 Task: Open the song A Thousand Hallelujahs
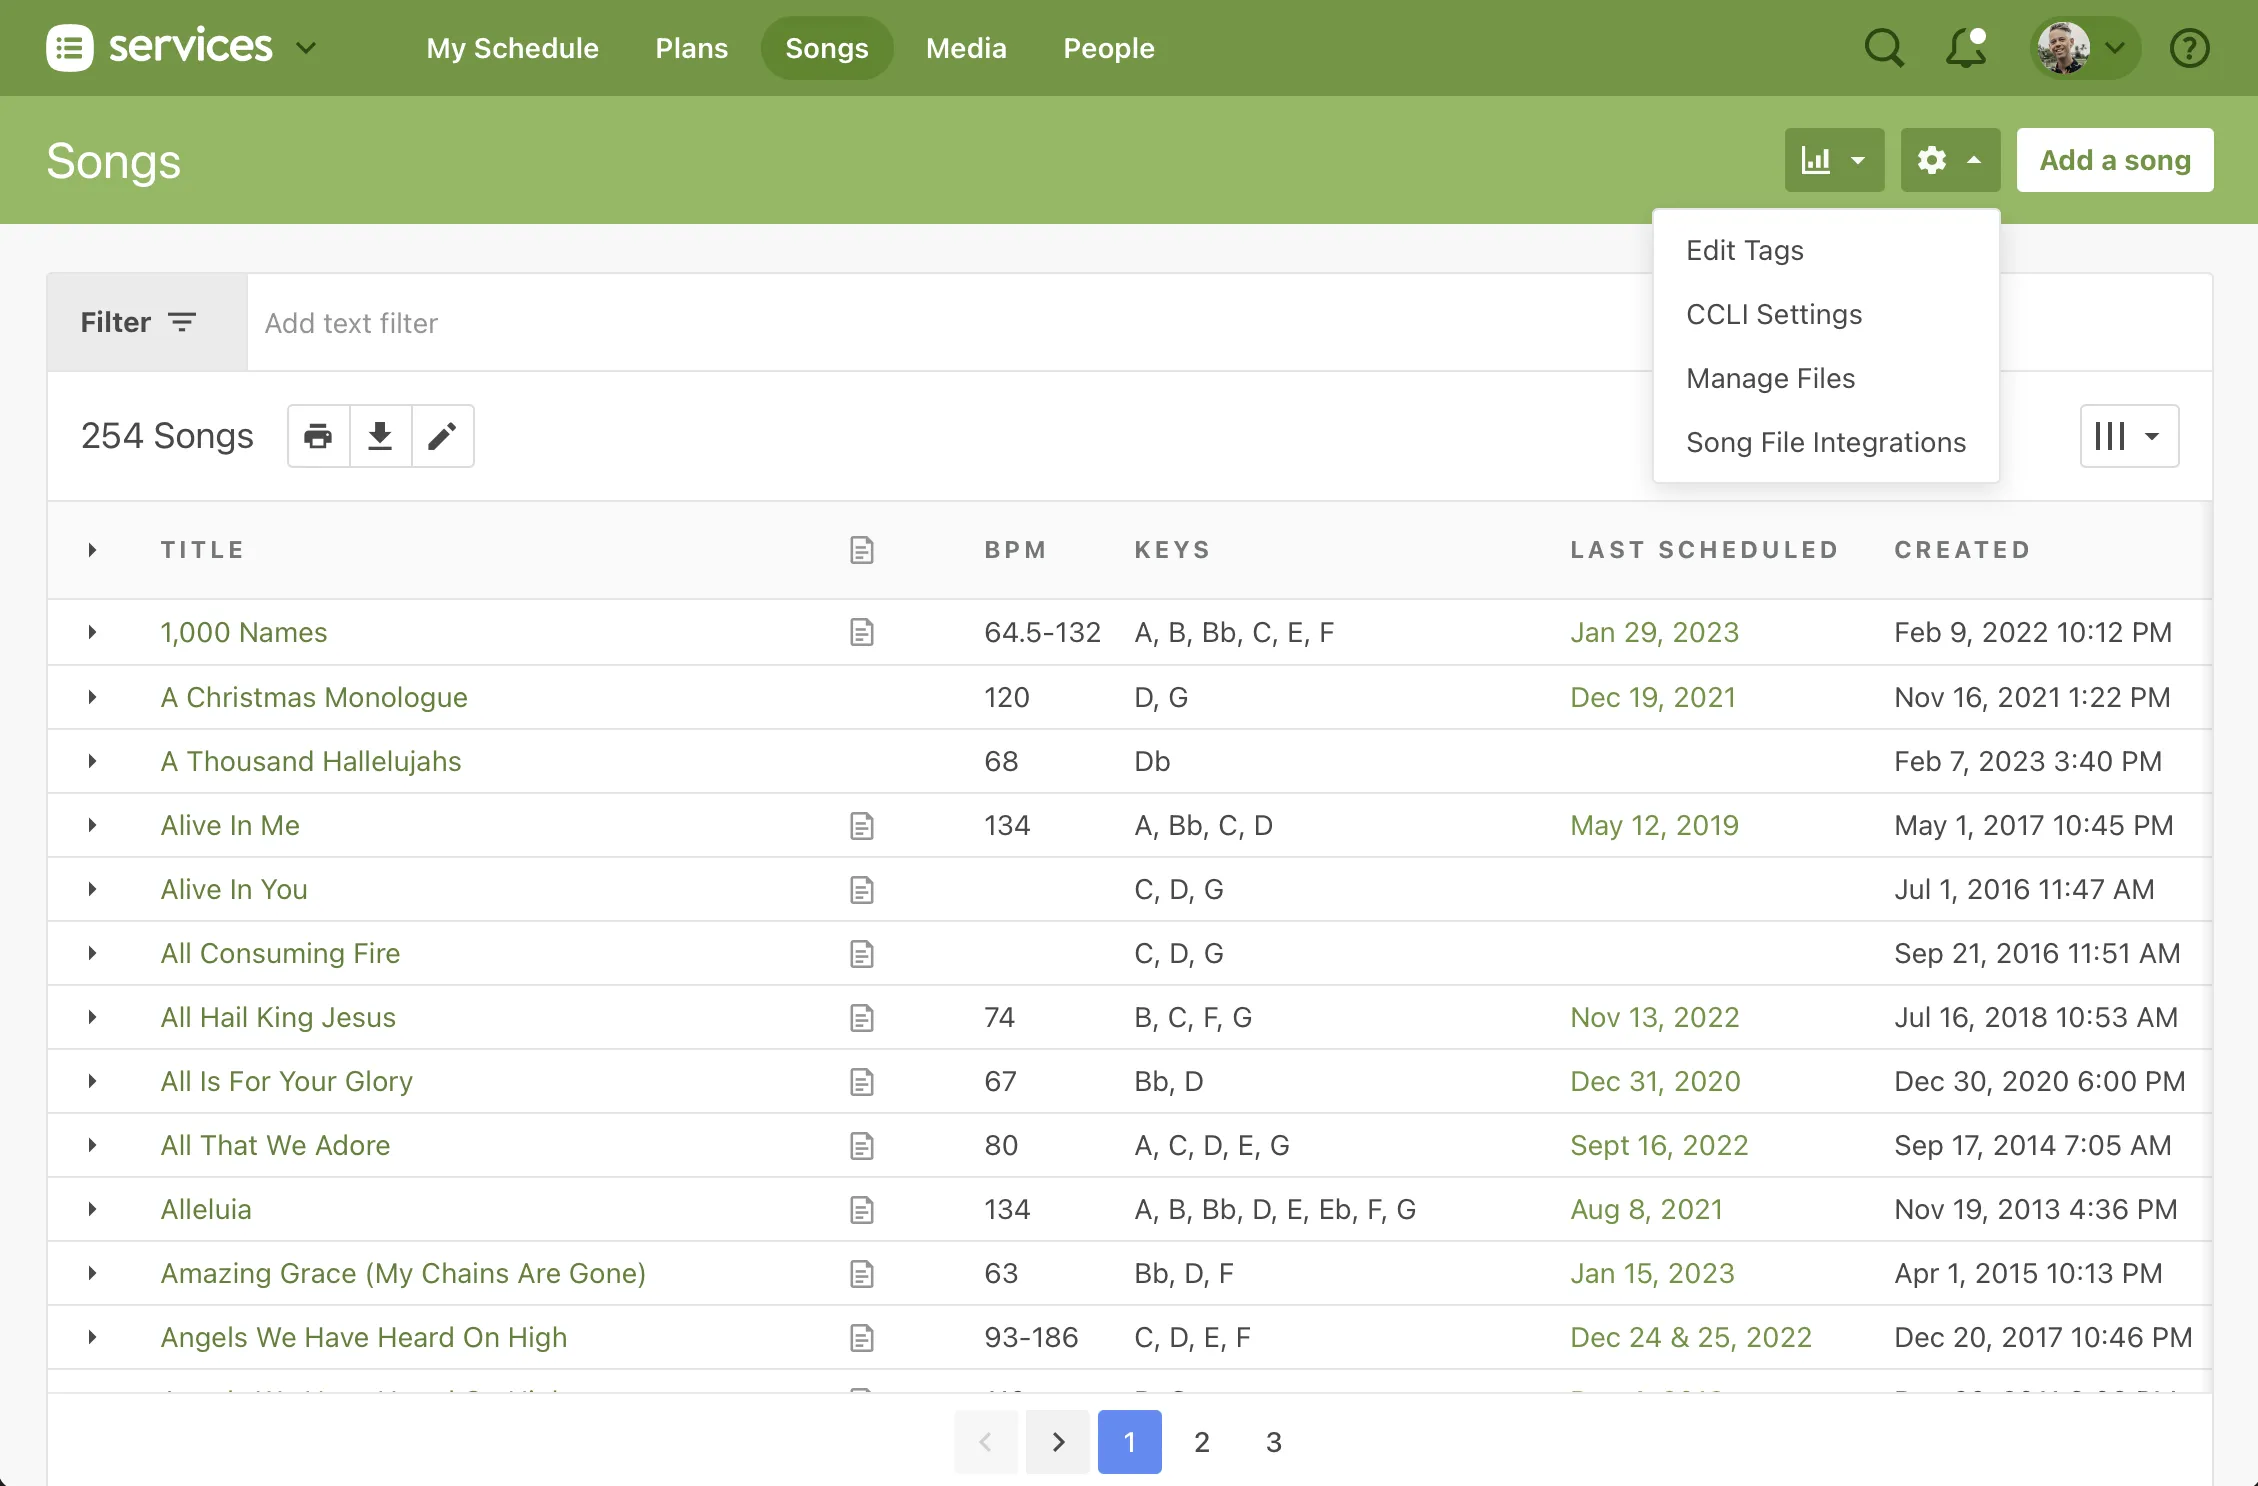tap(310, 761)
